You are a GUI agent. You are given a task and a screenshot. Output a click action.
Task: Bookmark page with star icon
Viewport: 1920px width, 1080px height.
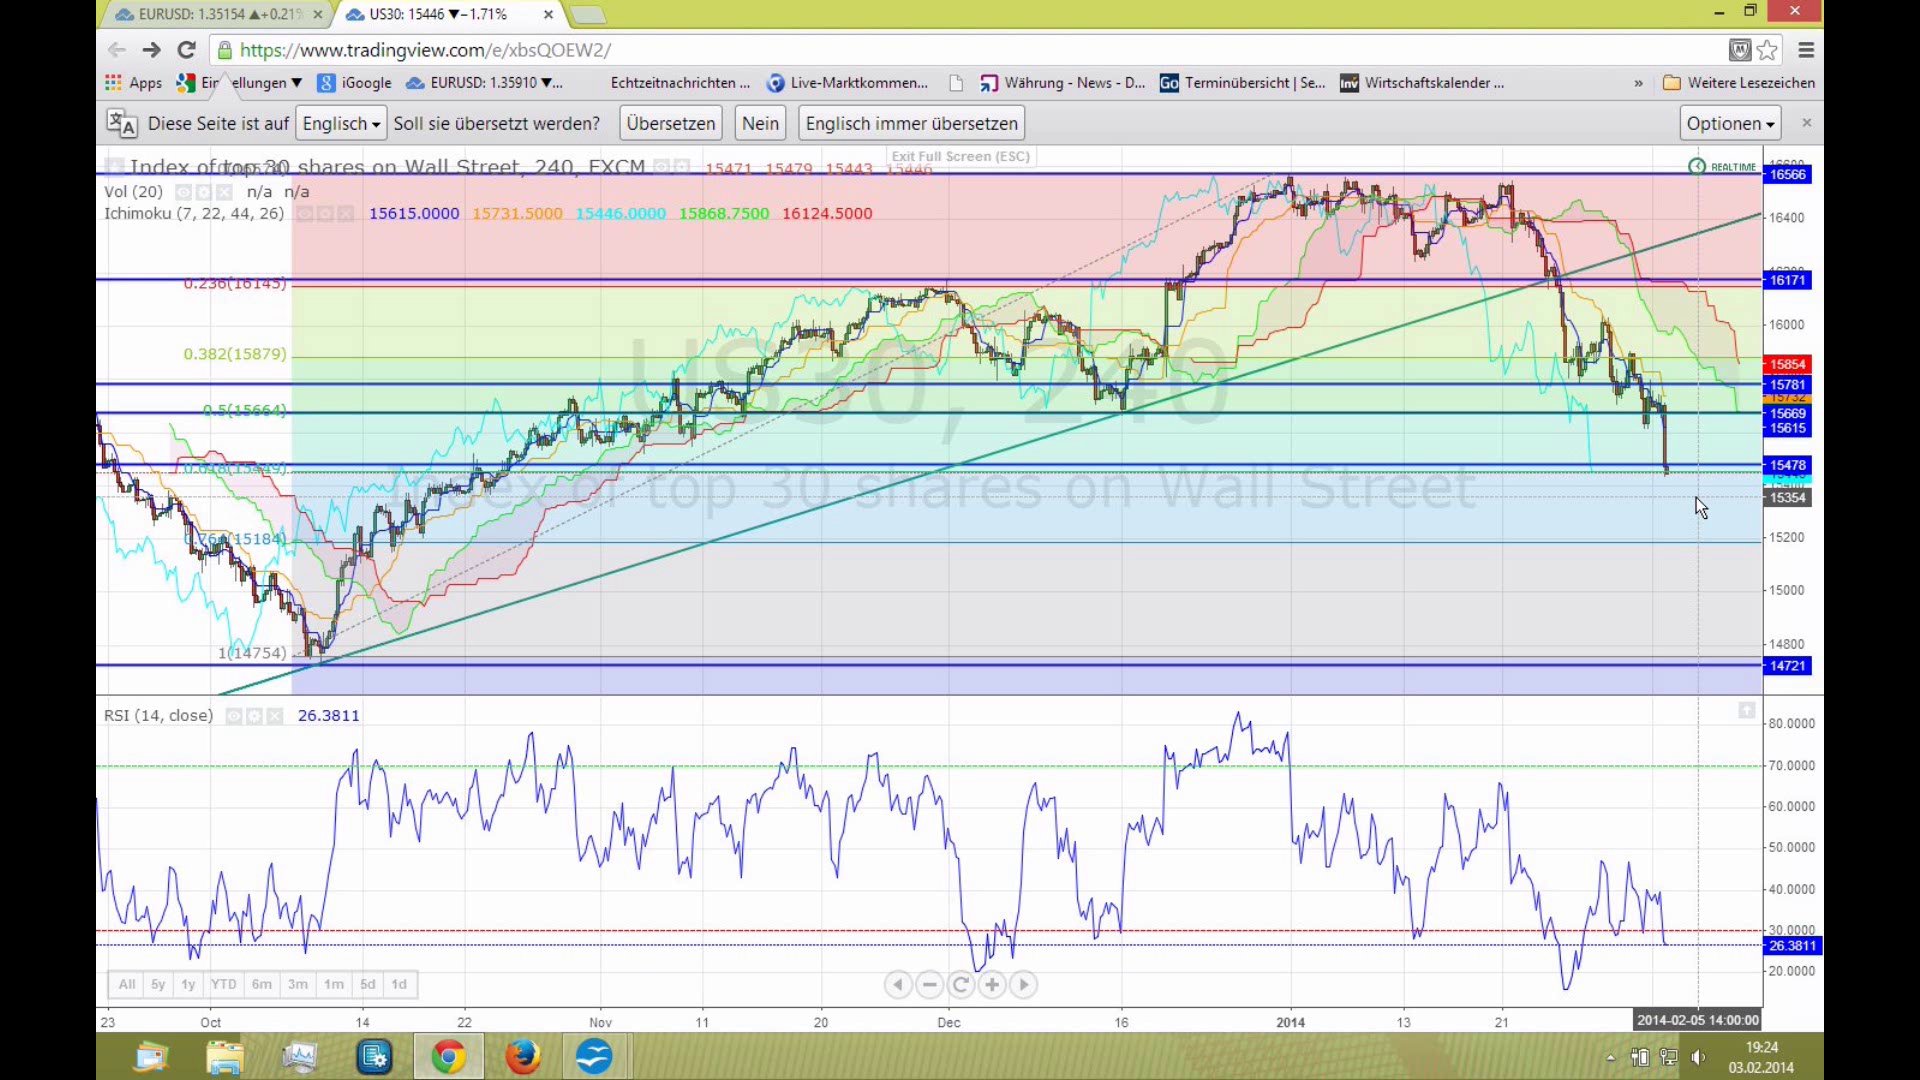[1767, 50]
